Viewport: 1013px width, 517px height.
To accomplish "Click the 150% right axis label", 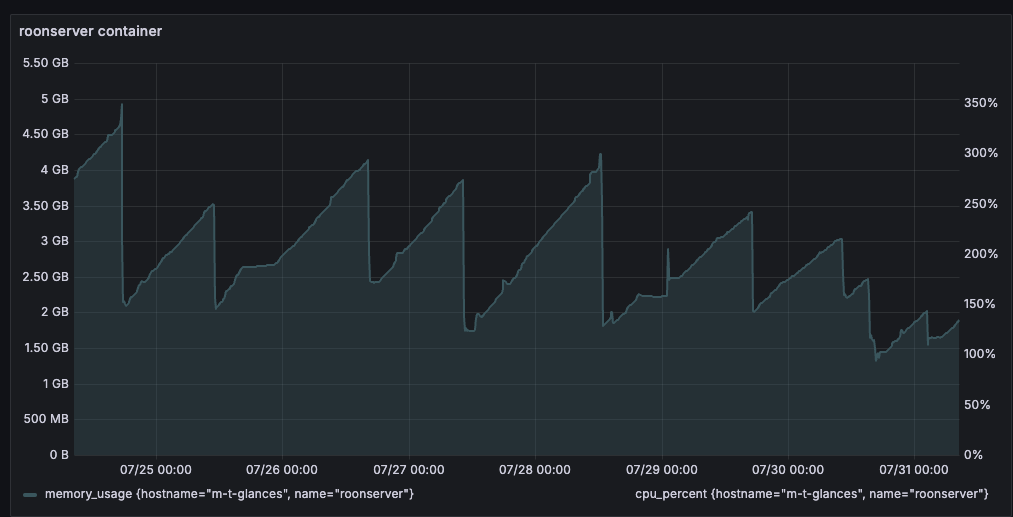I will coord(981,304).
